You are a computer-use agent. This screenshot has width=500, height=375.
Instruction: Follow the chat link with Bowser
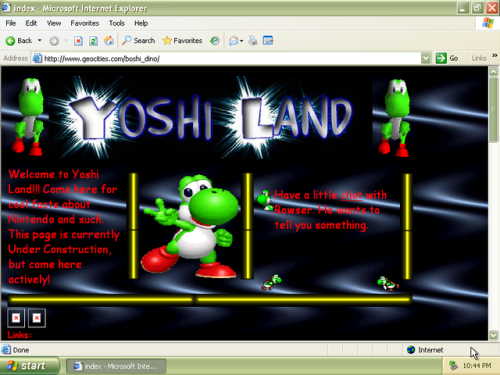point(351,195)
